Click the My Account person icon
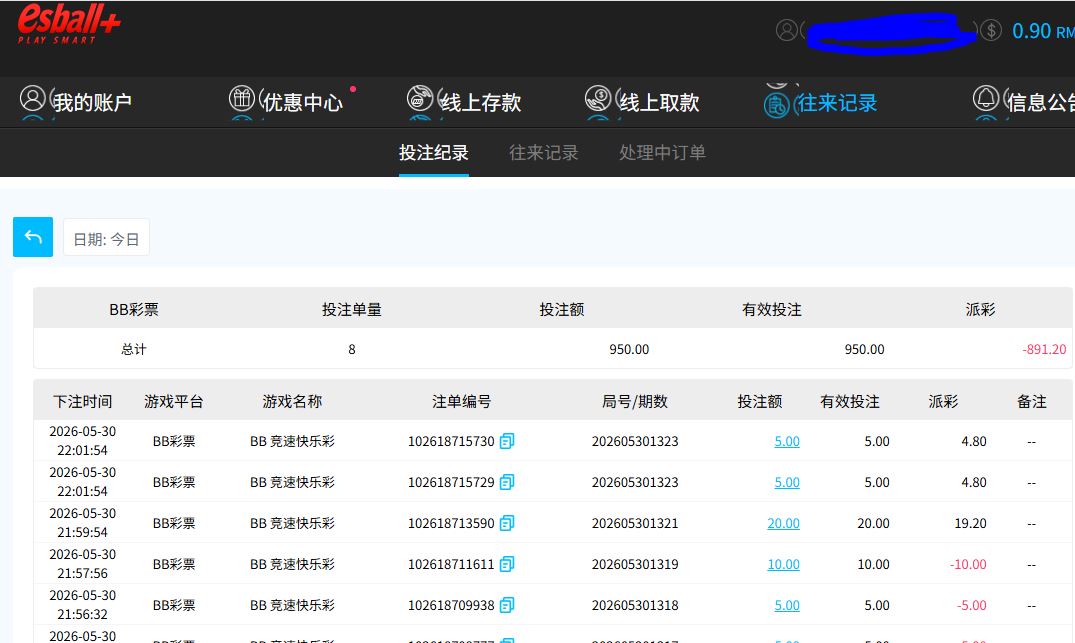 [32, 99]
